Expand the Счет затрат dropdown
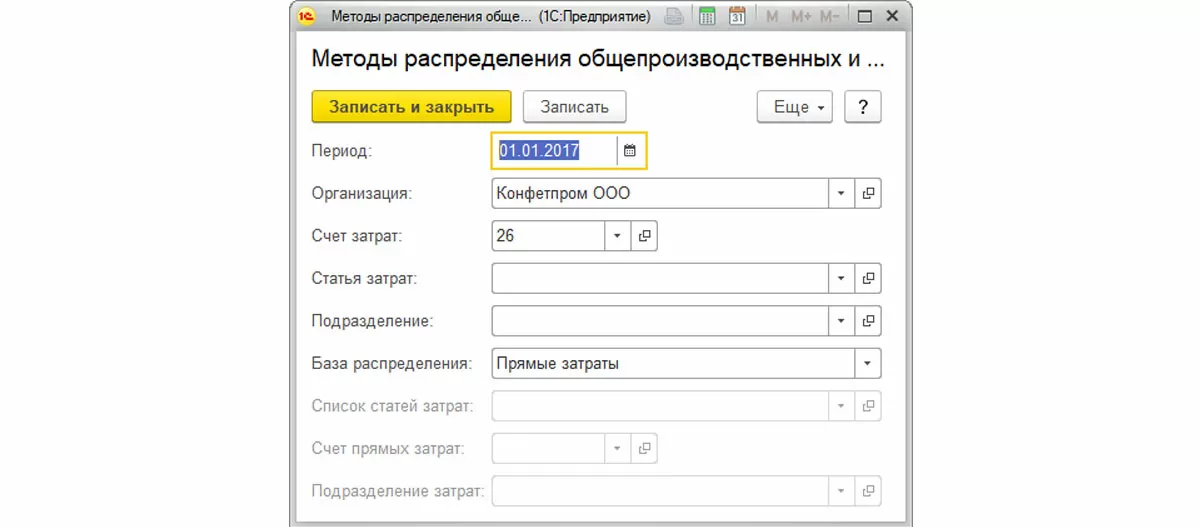Viewport: 1200px width, 527px height. (617, 236)
